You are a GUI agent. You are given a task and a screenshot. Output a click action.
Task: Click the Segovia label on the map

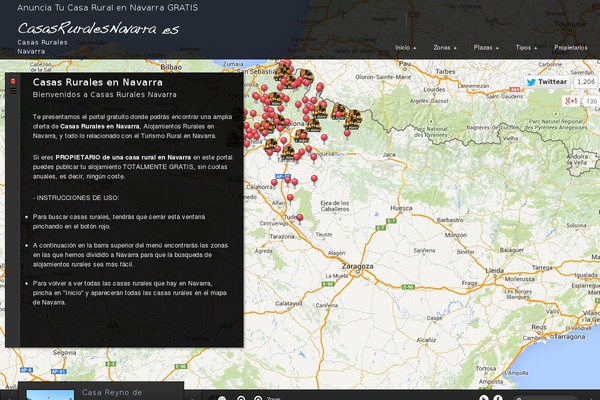[x=64, y=353]
